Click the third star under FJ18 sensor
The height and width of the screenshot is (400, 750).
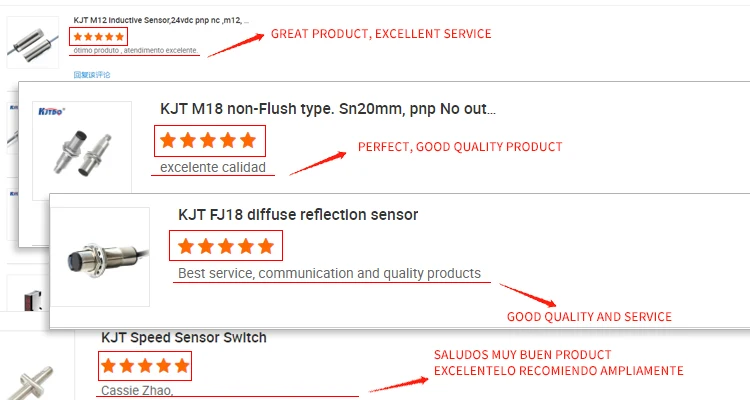[226, 246]
